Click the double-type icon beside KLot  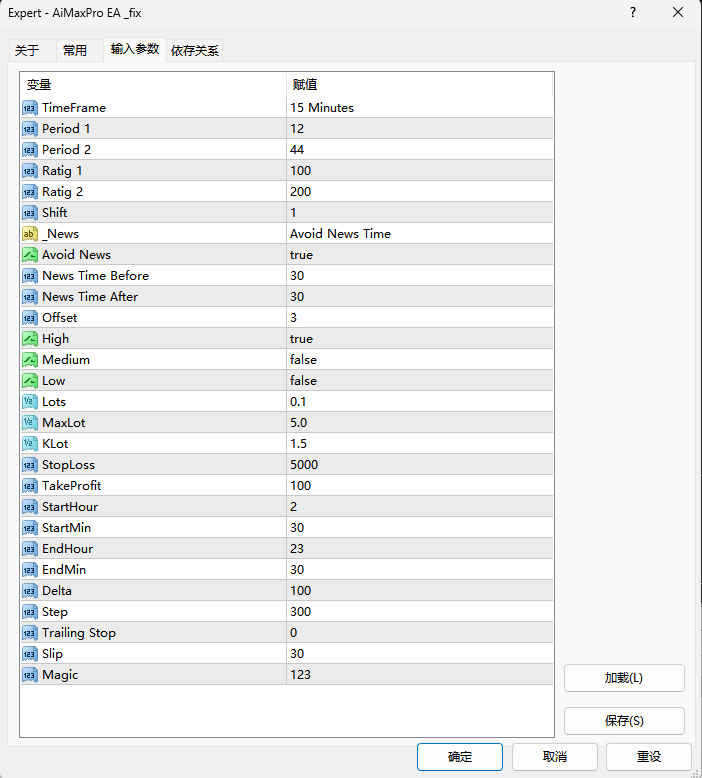point(29,444)
